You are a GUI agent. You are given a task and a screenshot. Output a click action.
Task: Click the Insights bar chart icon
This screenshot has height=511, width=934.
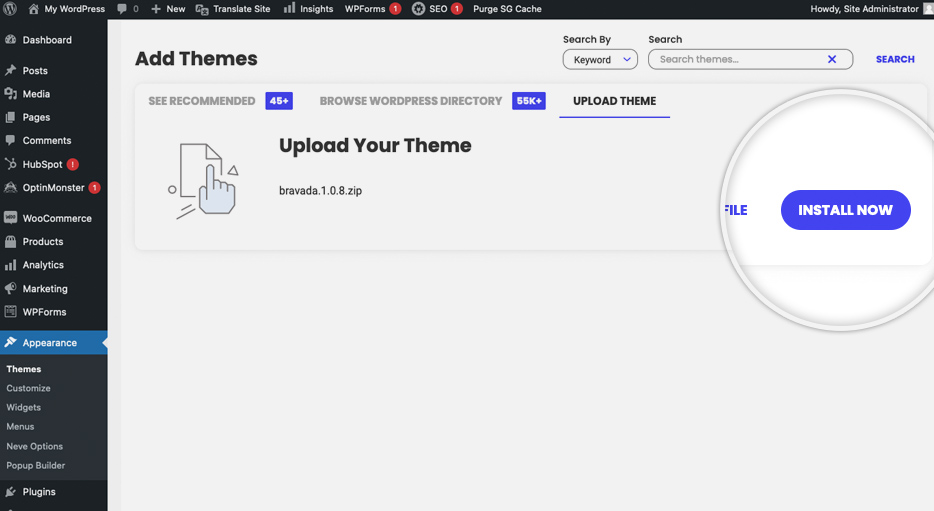[289, 8]
